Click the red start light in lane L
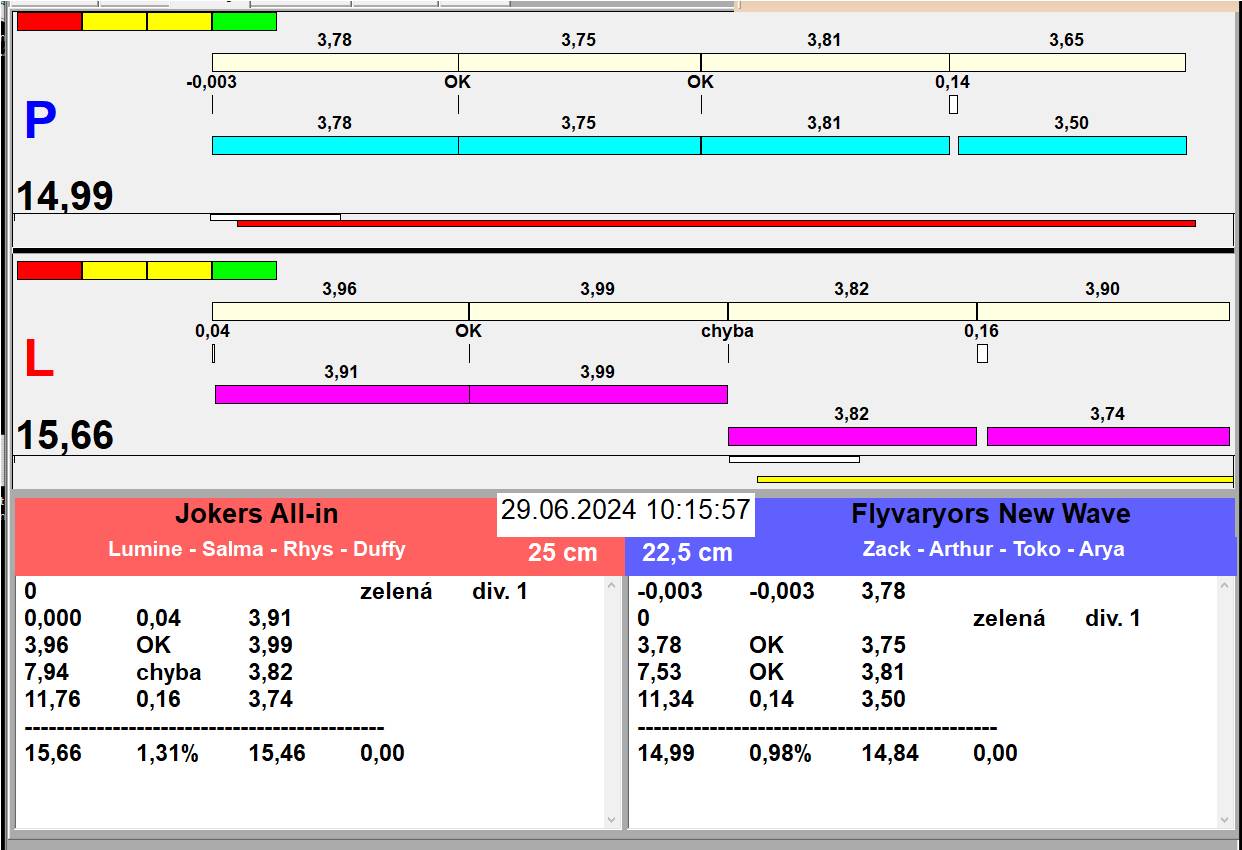Screen dimensions: 1242x850 tap(49, 270)
